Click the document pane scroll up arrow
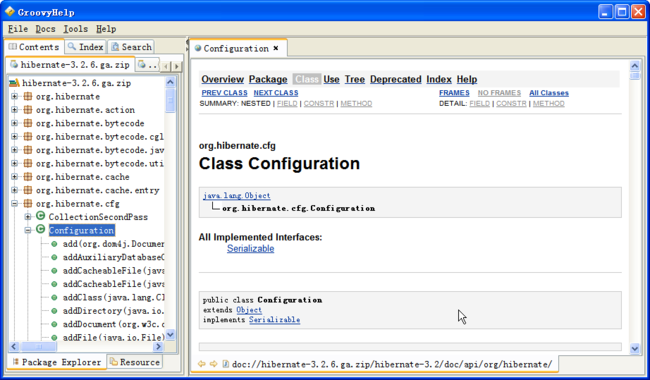 tap(635, 65)
